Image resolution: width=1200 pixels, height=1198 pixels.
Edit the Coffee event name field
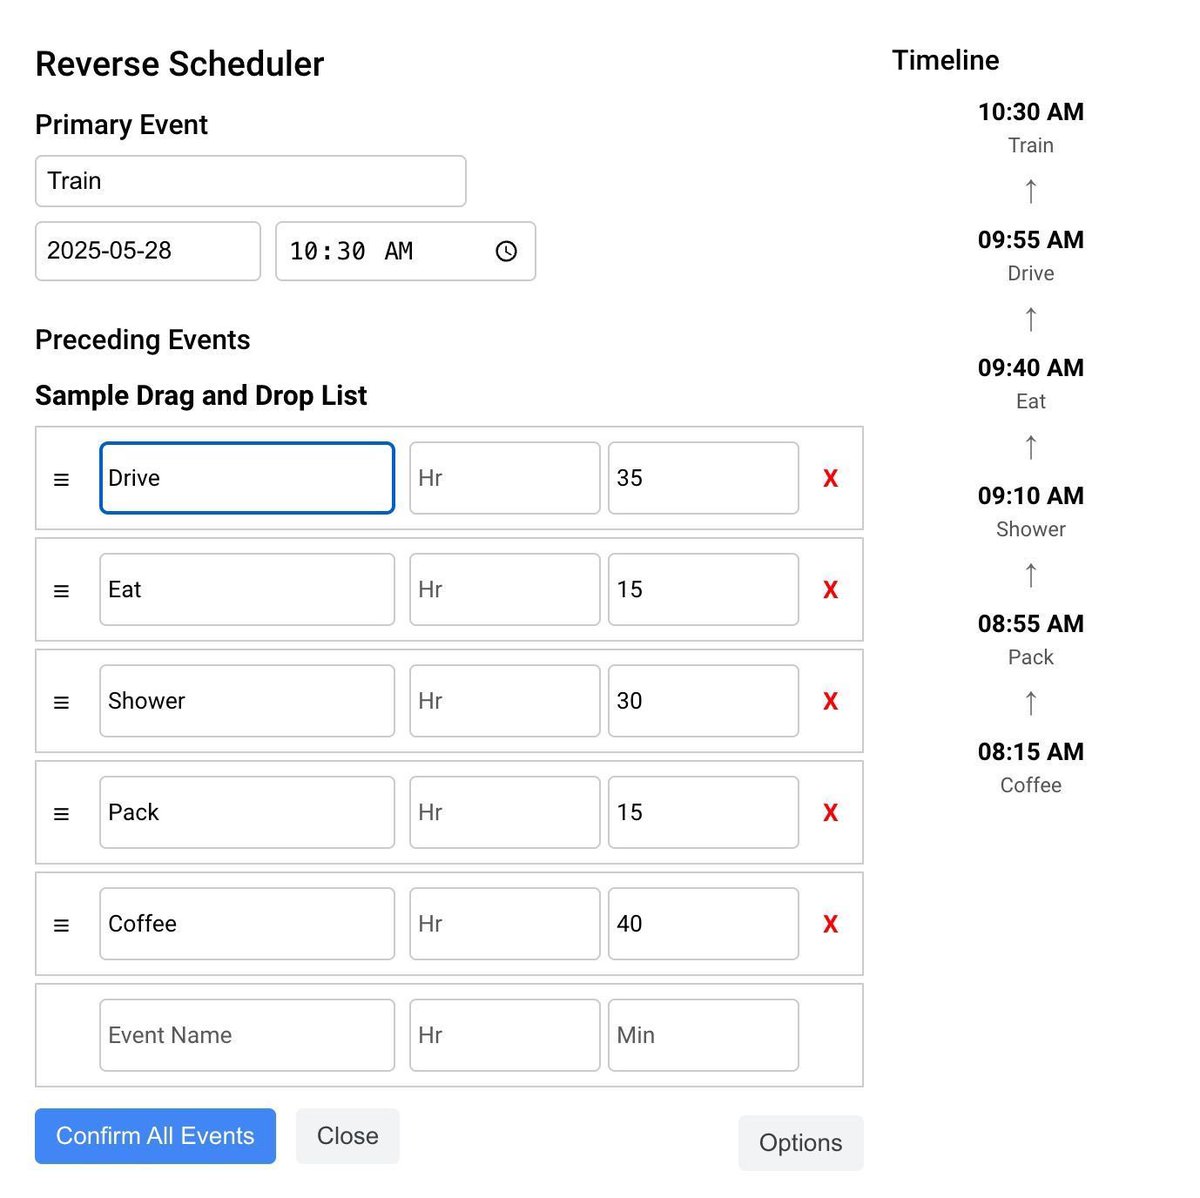[247, 924]
